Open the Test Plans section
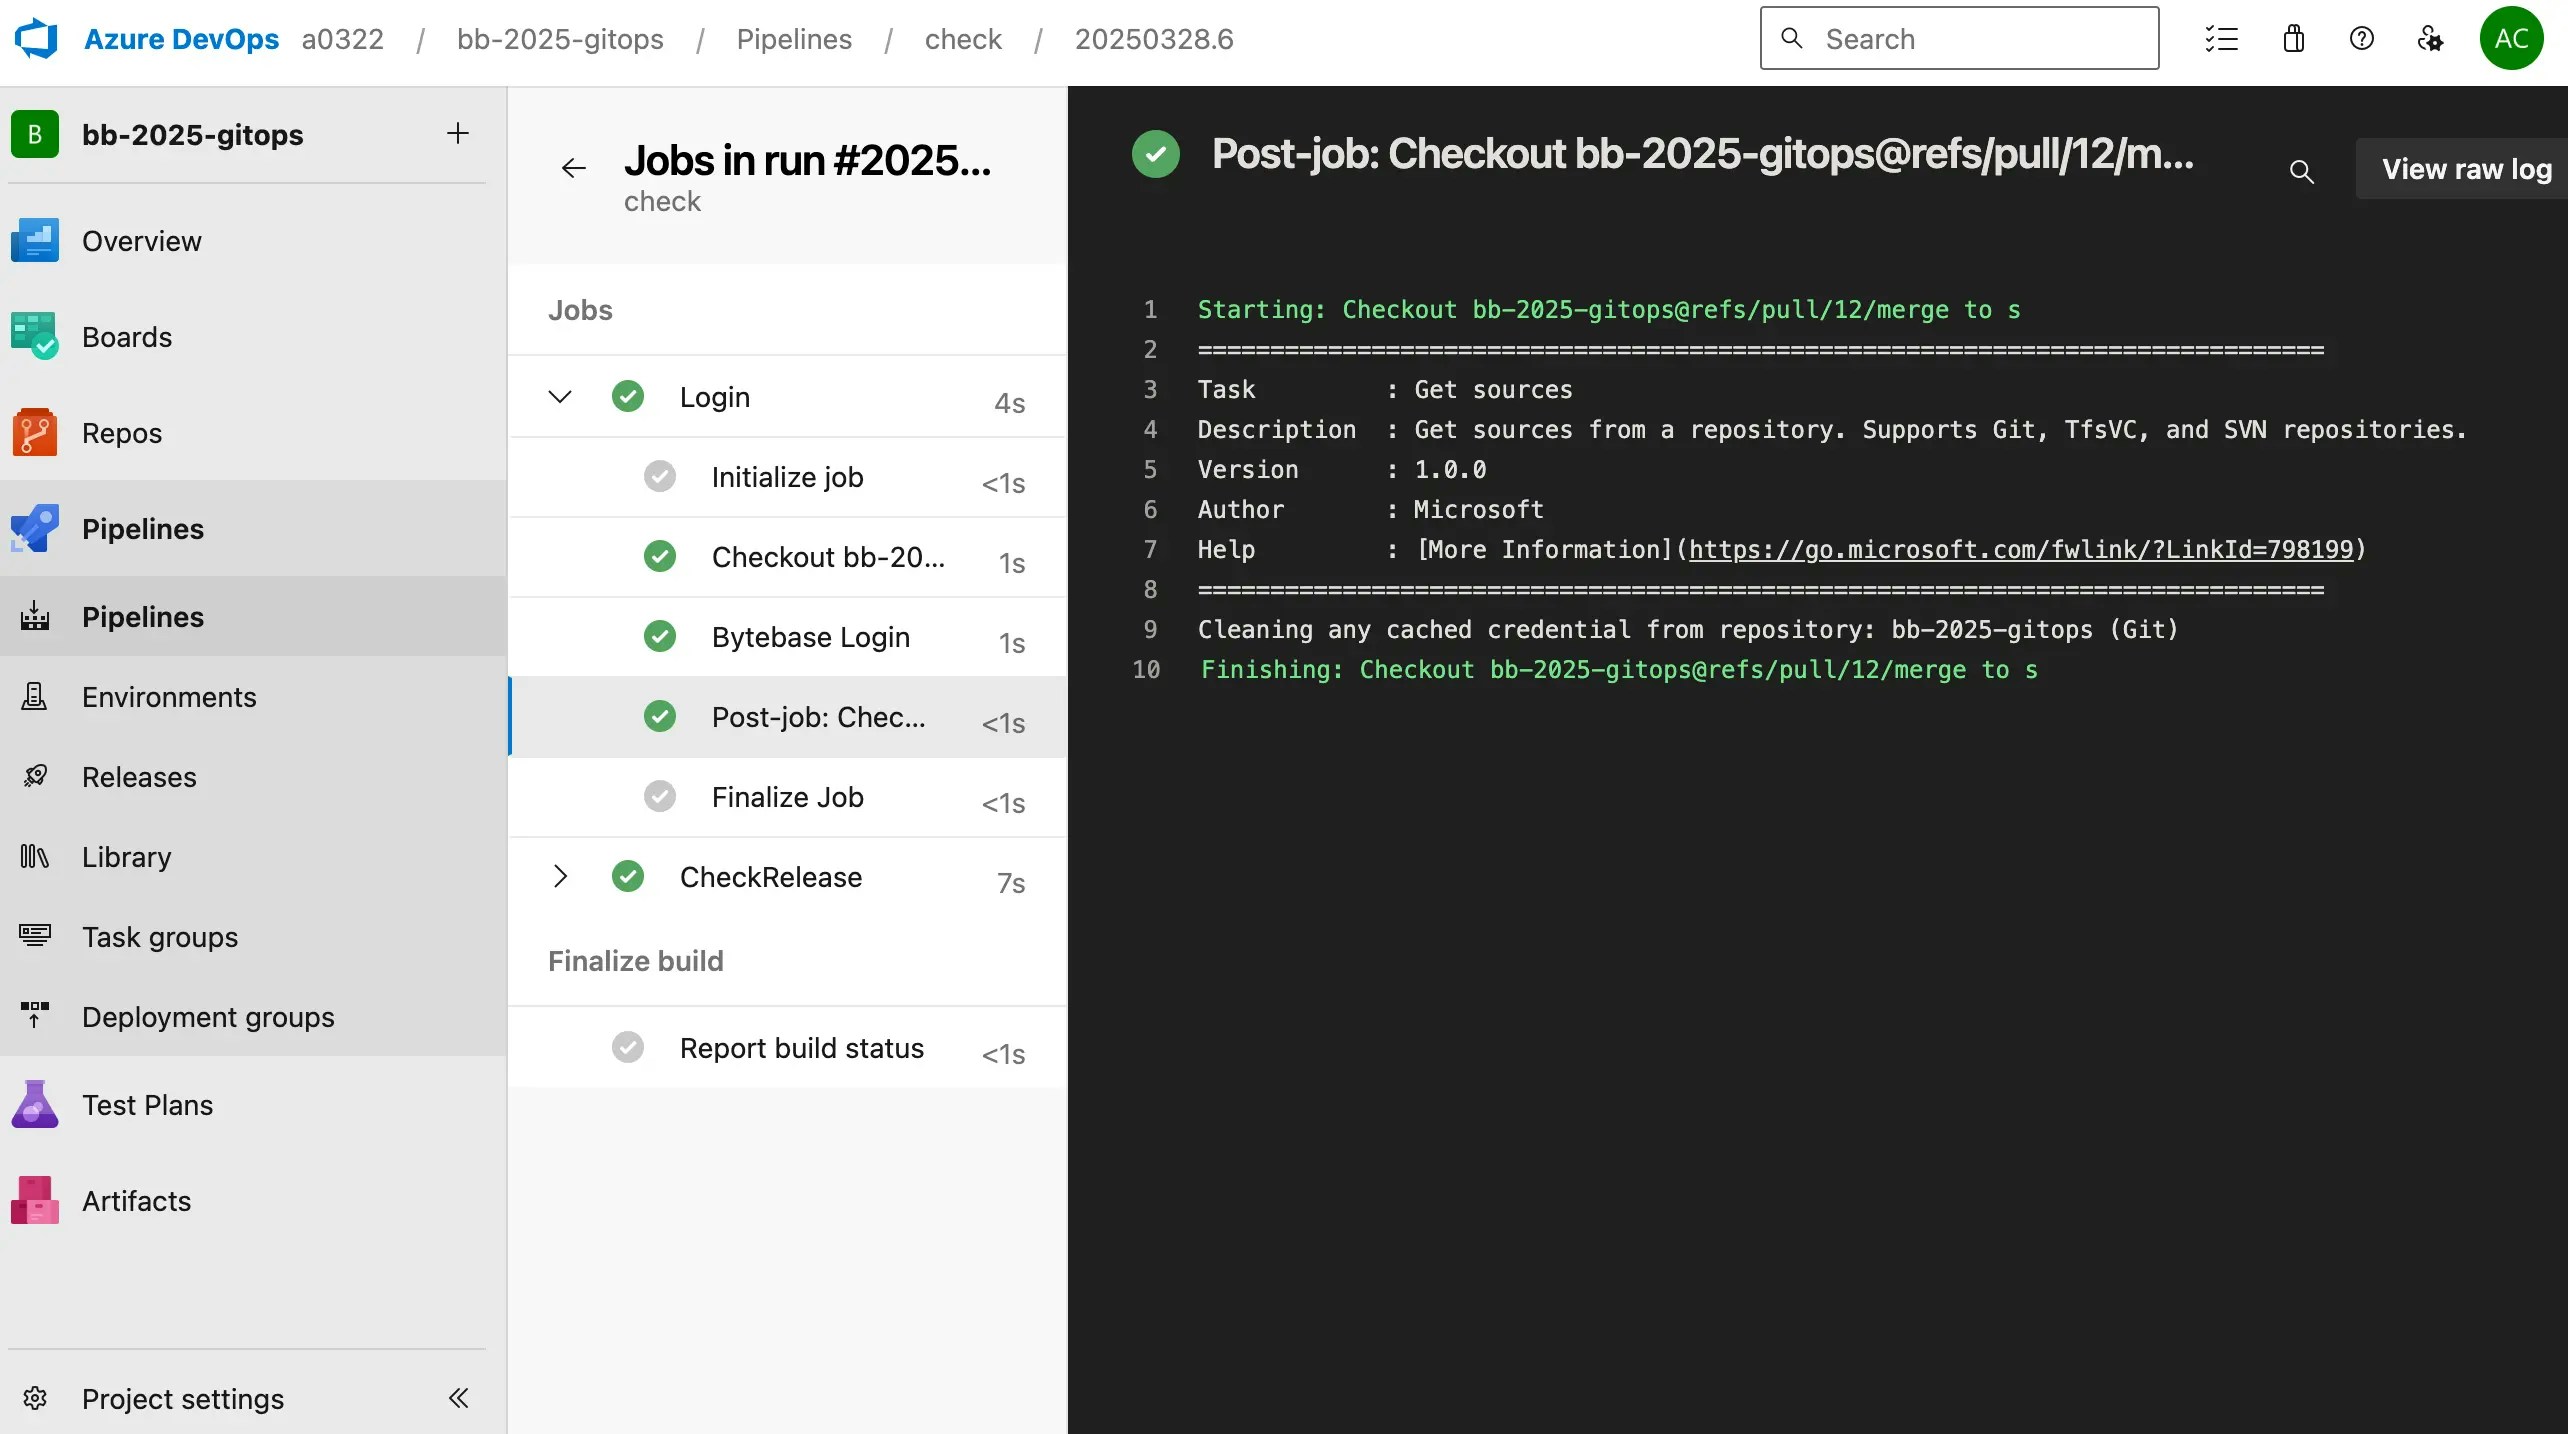Image resolution: width=2568 pixels, height=1434 pixels. click(147, 1104)
